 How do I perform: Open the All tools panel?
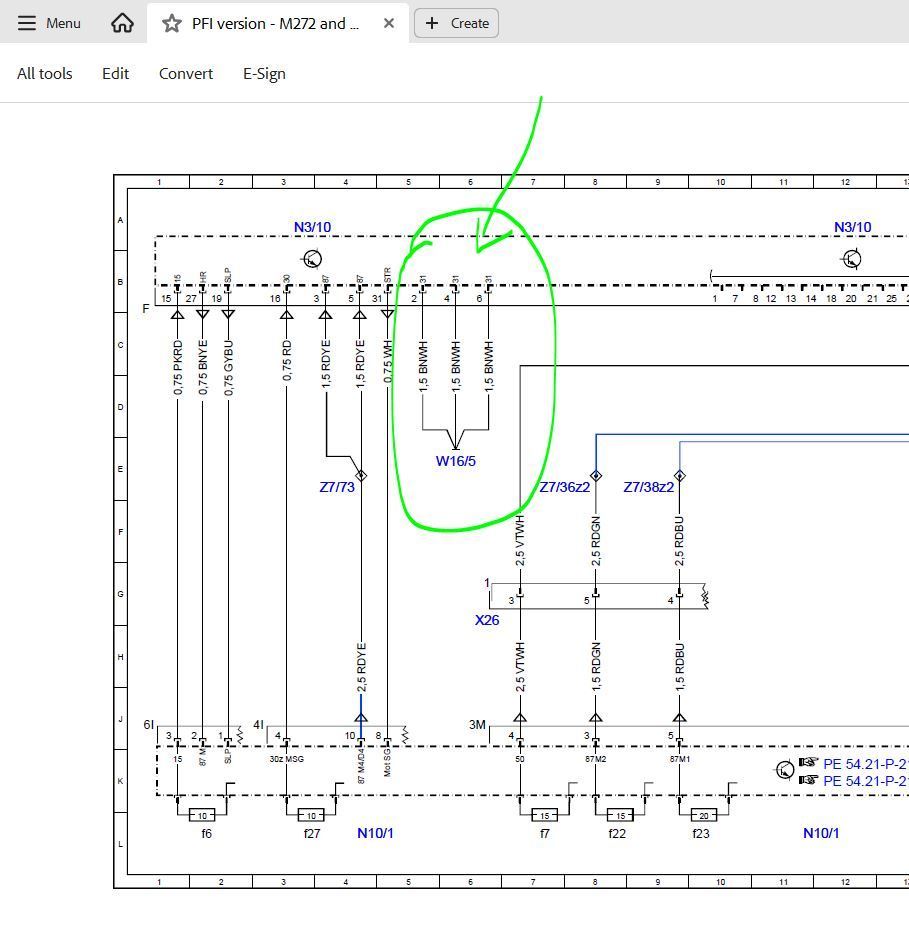(45, 74)
